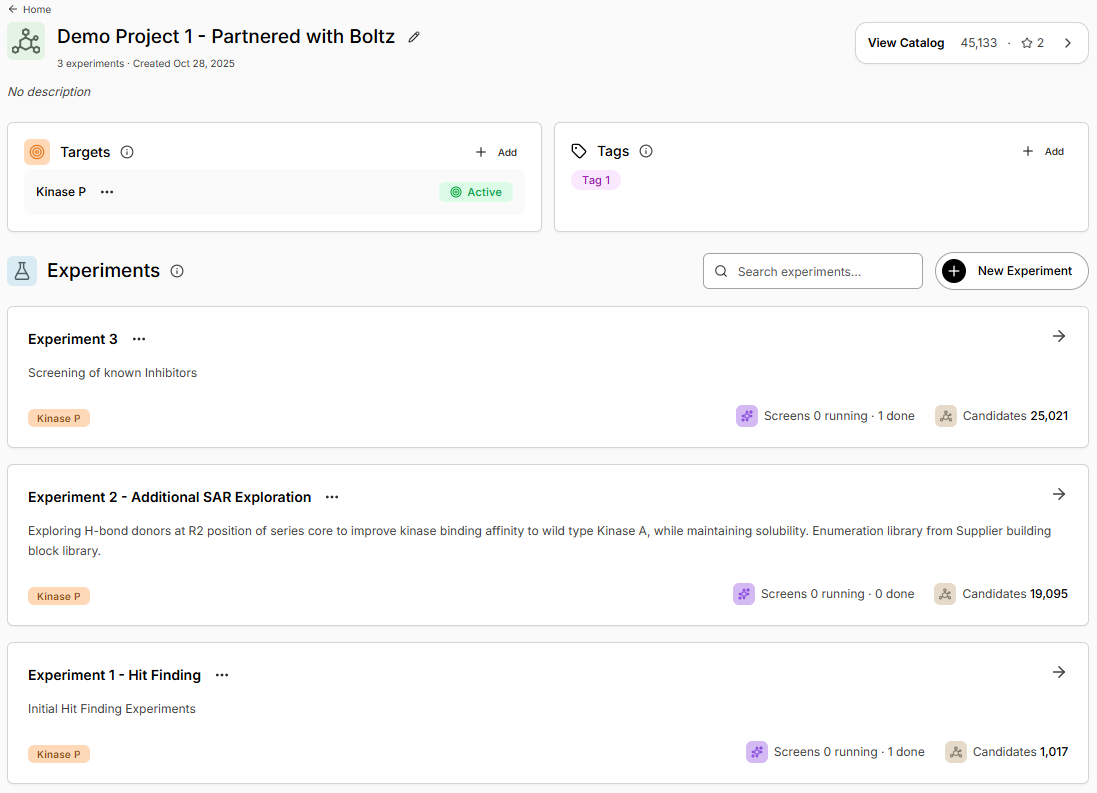Open Experiment 2 via its arrow
Viewport: 1097px width, 793px height.
pyautogui.click(x=1059, y=494)
